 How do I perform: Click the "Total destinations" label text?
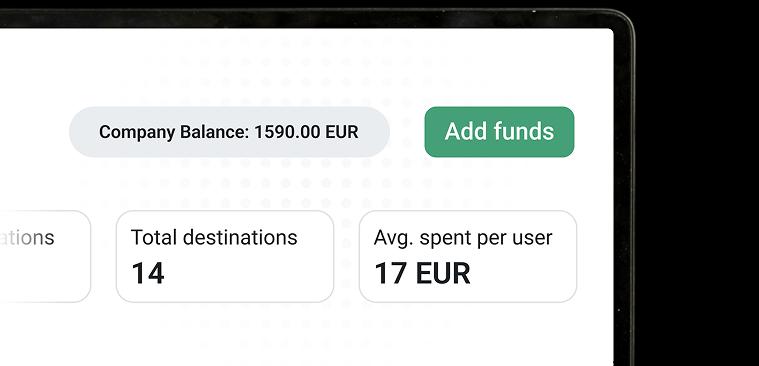[x=214, y=238]
